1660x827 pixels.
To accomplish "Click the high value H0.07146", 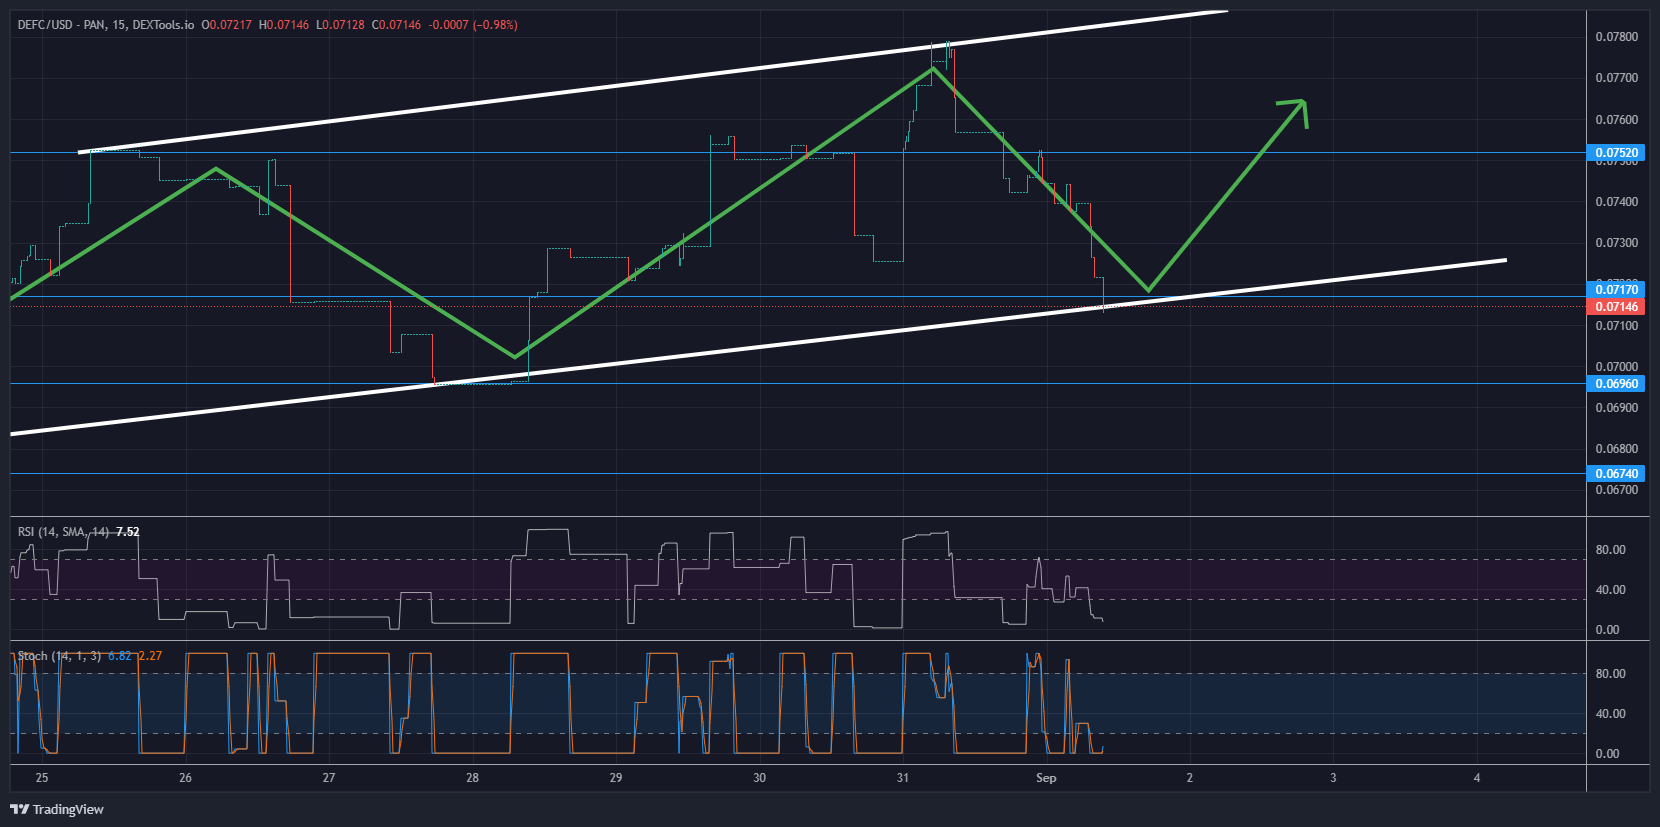I will 284,25.
